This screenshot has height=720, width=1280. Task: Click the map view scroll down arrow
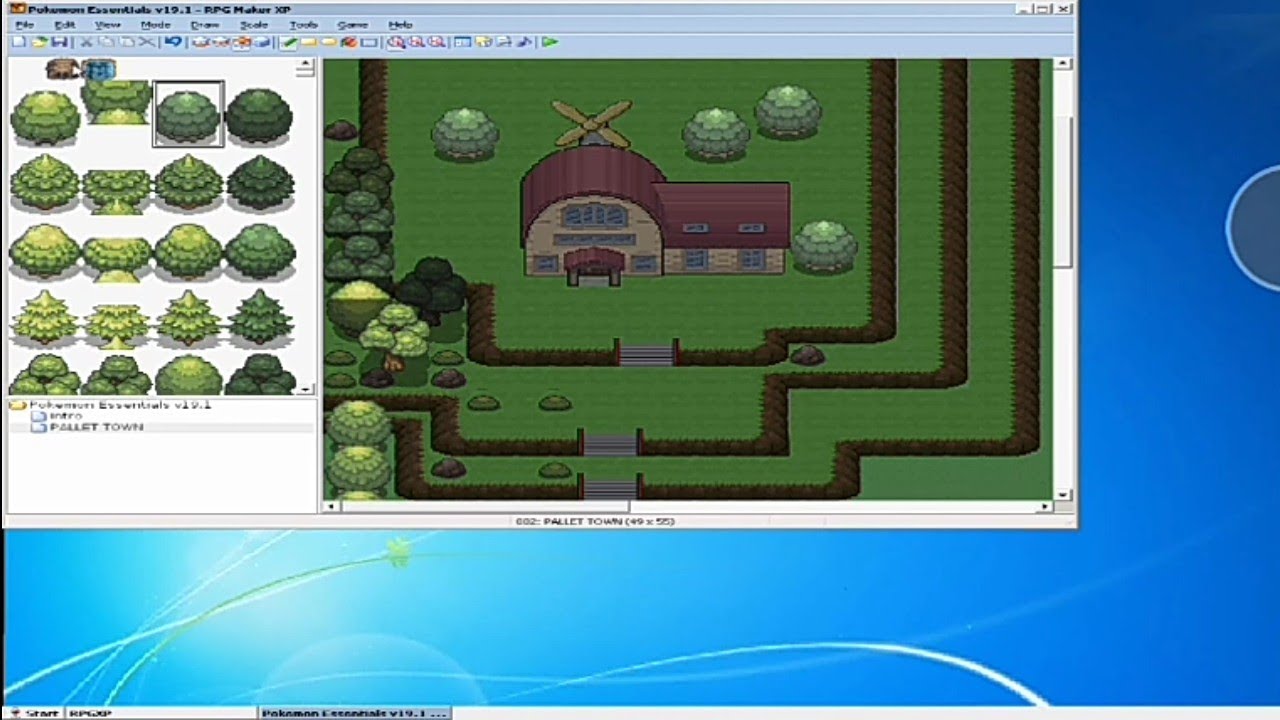coord(1063,493)
